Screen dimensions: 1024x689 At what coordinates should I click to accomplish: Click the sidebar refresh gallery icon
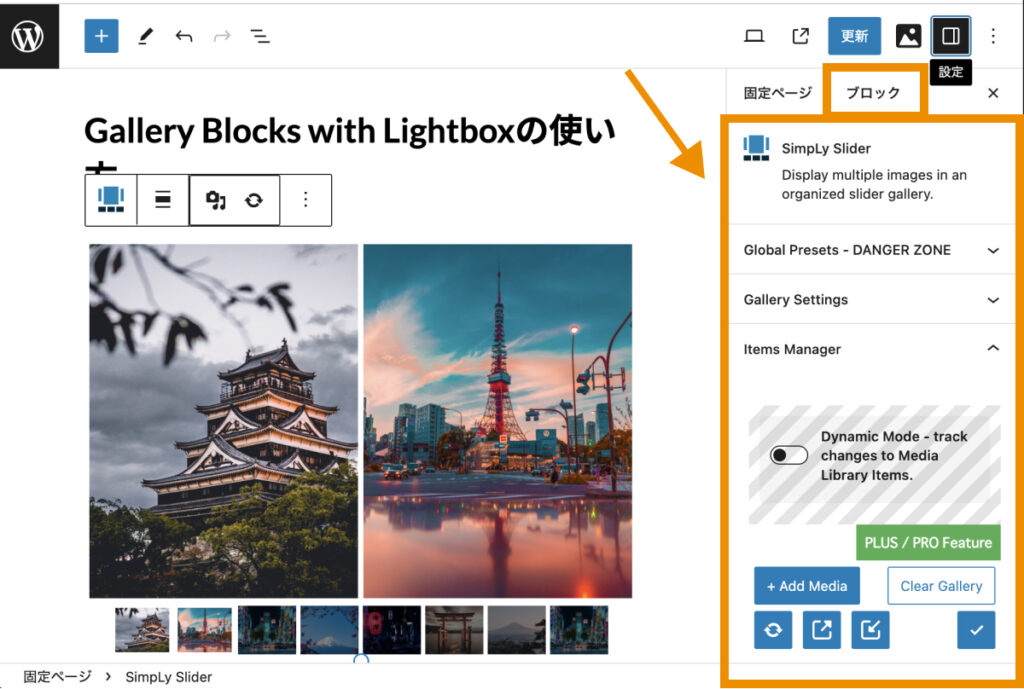pyautogui.click(x=773, y=629)
